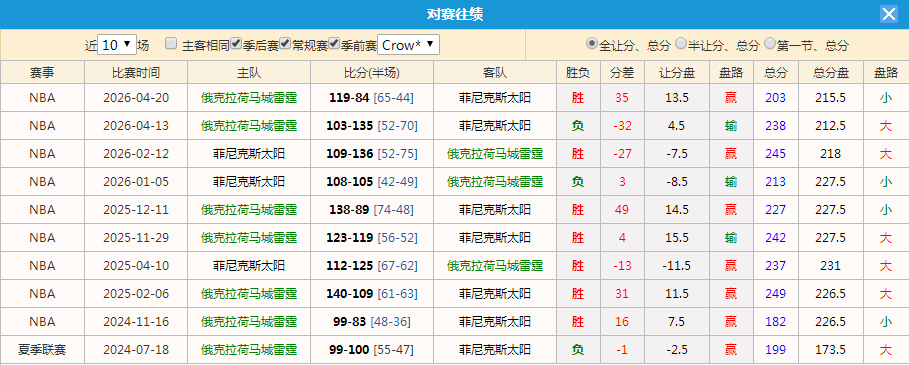Click the score 99-83 [48-36]
The image size is (909, 365).
pyautogui.click(x=372, y=322)
